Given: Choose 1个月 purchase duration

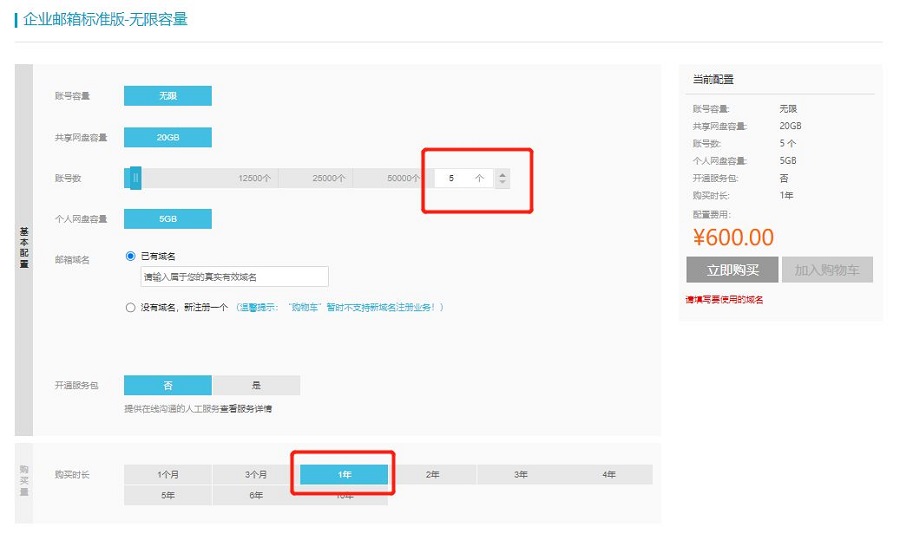Looking at the screenshot, I should 168,475.
